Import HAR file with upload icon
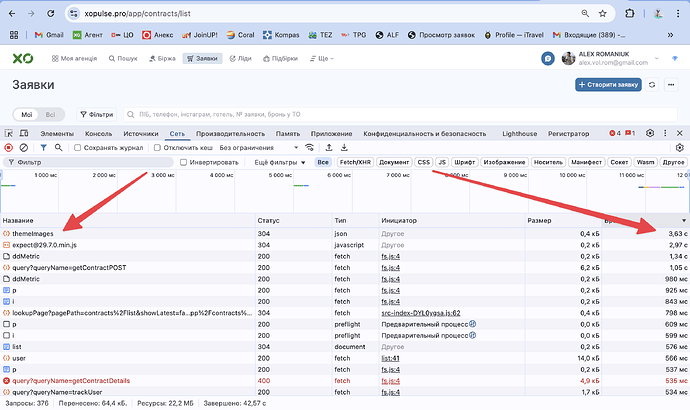 point(329,147)
